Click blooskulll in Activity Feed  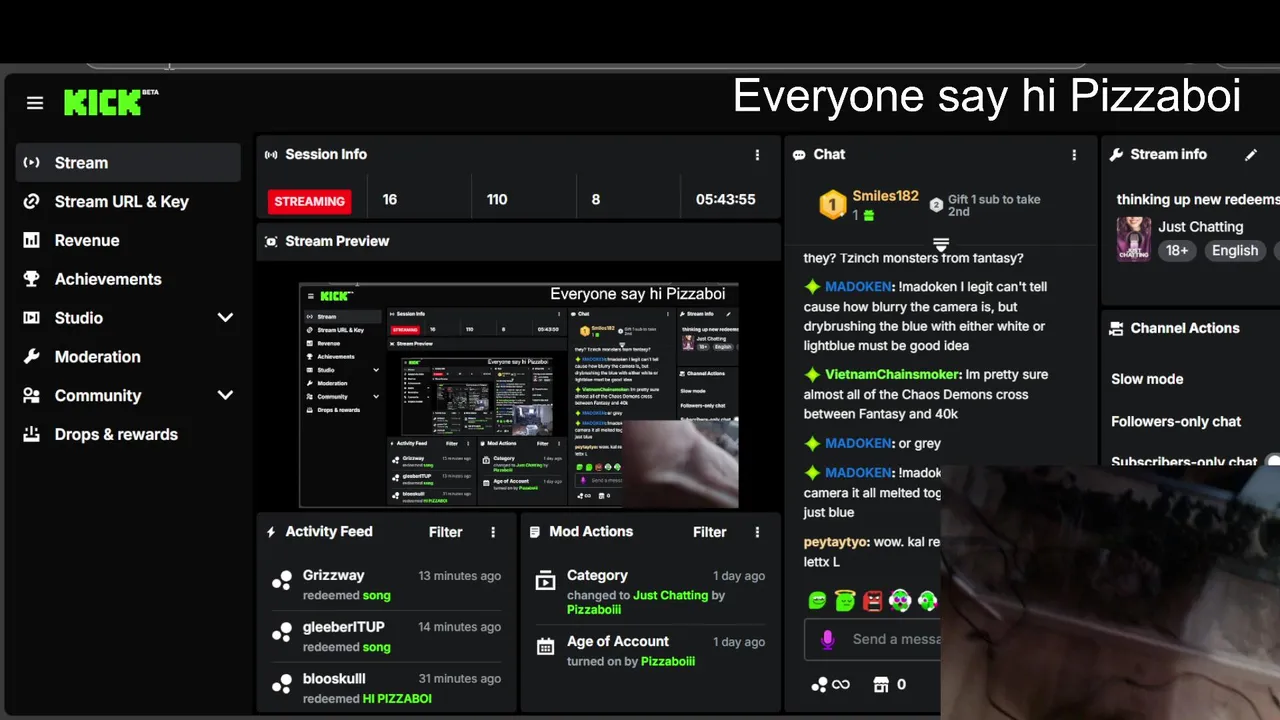pyautogui.click(x=334, y=679)
